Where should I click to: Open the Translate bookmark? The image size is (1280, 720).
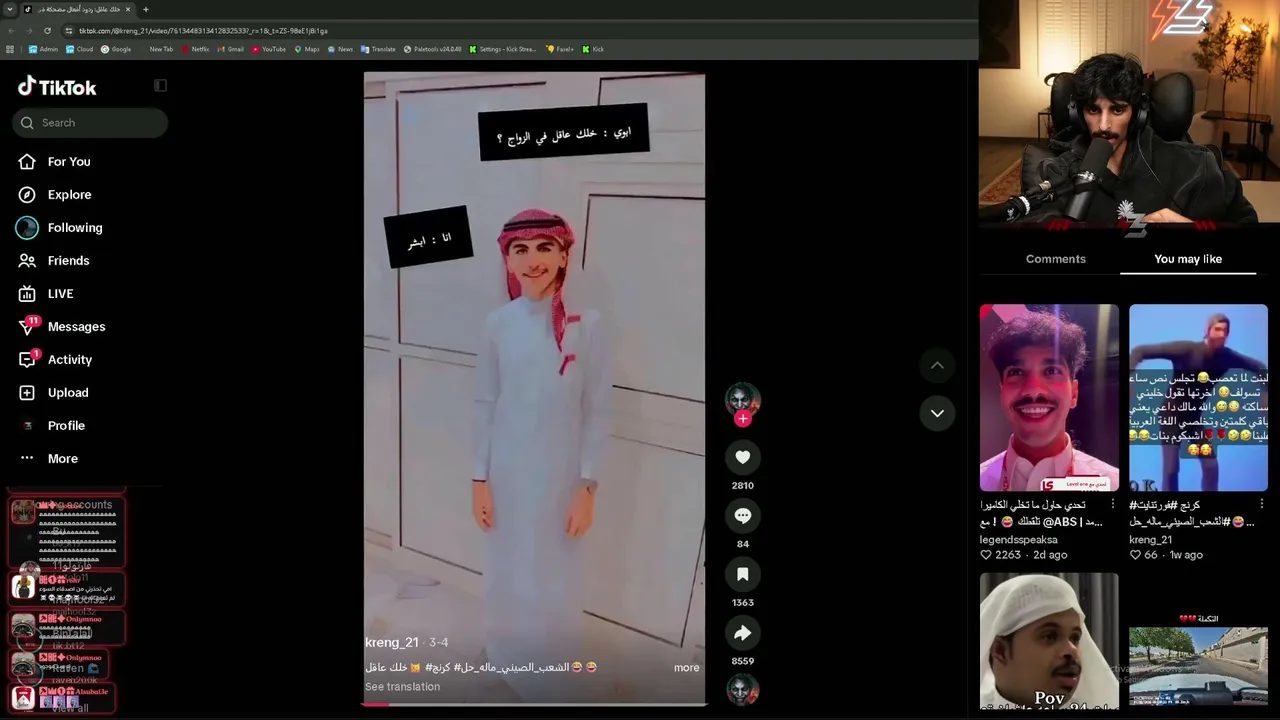(x=378, y=49)
